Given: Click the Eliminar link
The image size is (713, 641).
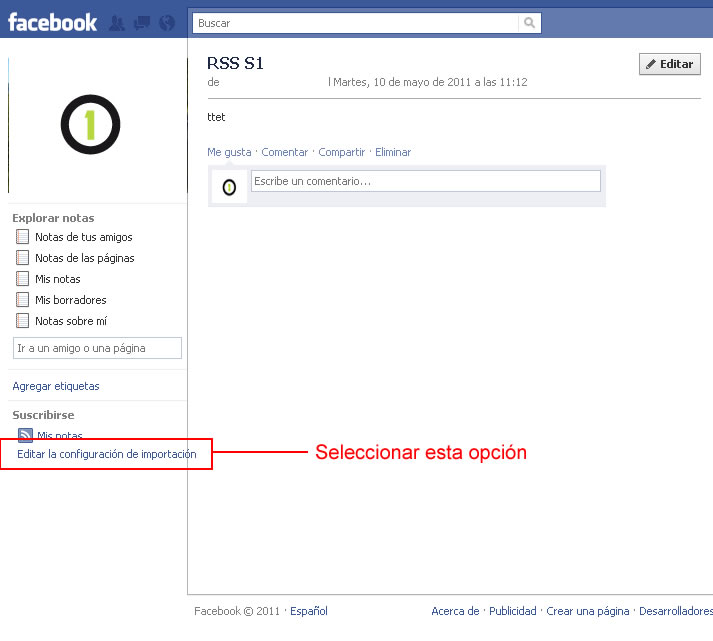Looking at the screenshot, I should click(x=393, y=152).
